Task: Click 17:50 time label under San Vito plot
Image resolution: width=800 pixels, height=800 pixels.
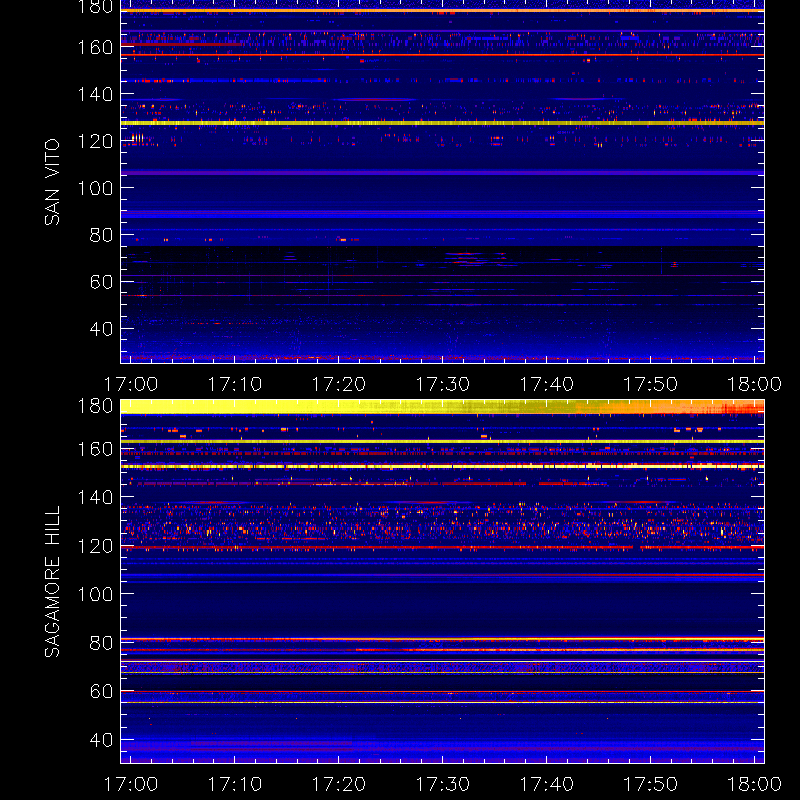Action: (x=651, y=384)
